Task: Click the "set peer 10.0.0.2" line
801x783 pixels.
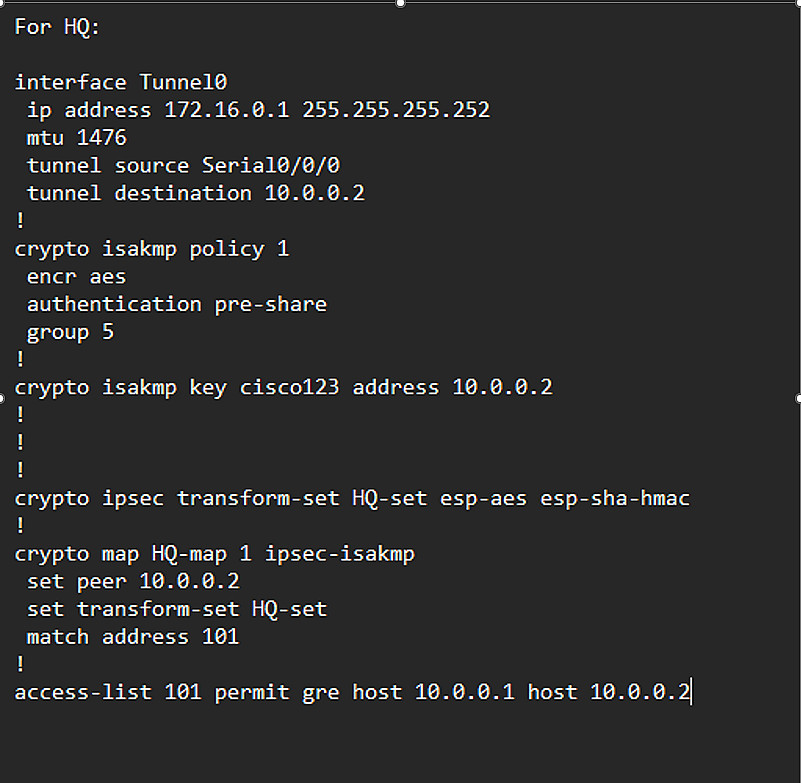Action: coord(133,580)
